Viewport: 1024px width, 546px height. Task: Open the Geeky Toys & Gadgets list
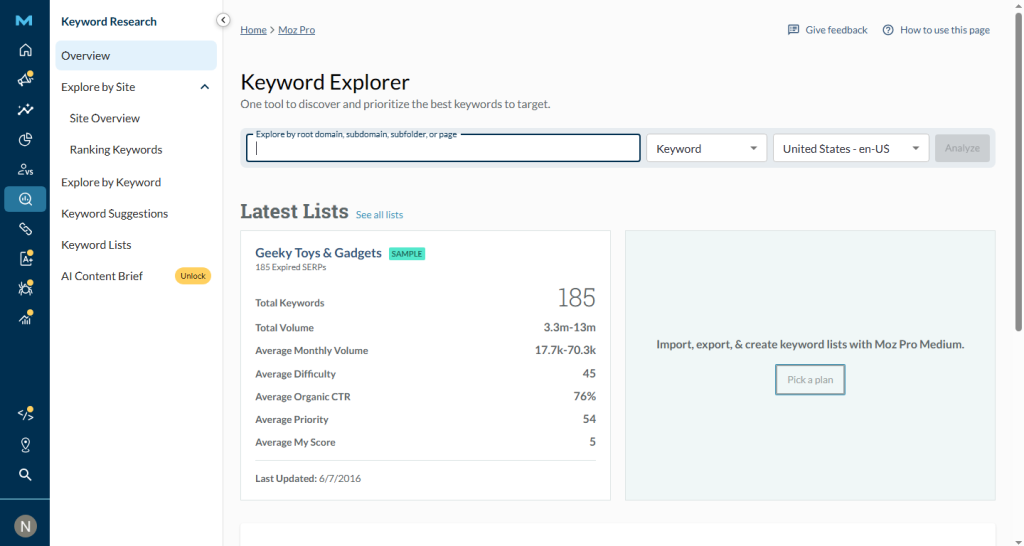(x=318, y=253)
